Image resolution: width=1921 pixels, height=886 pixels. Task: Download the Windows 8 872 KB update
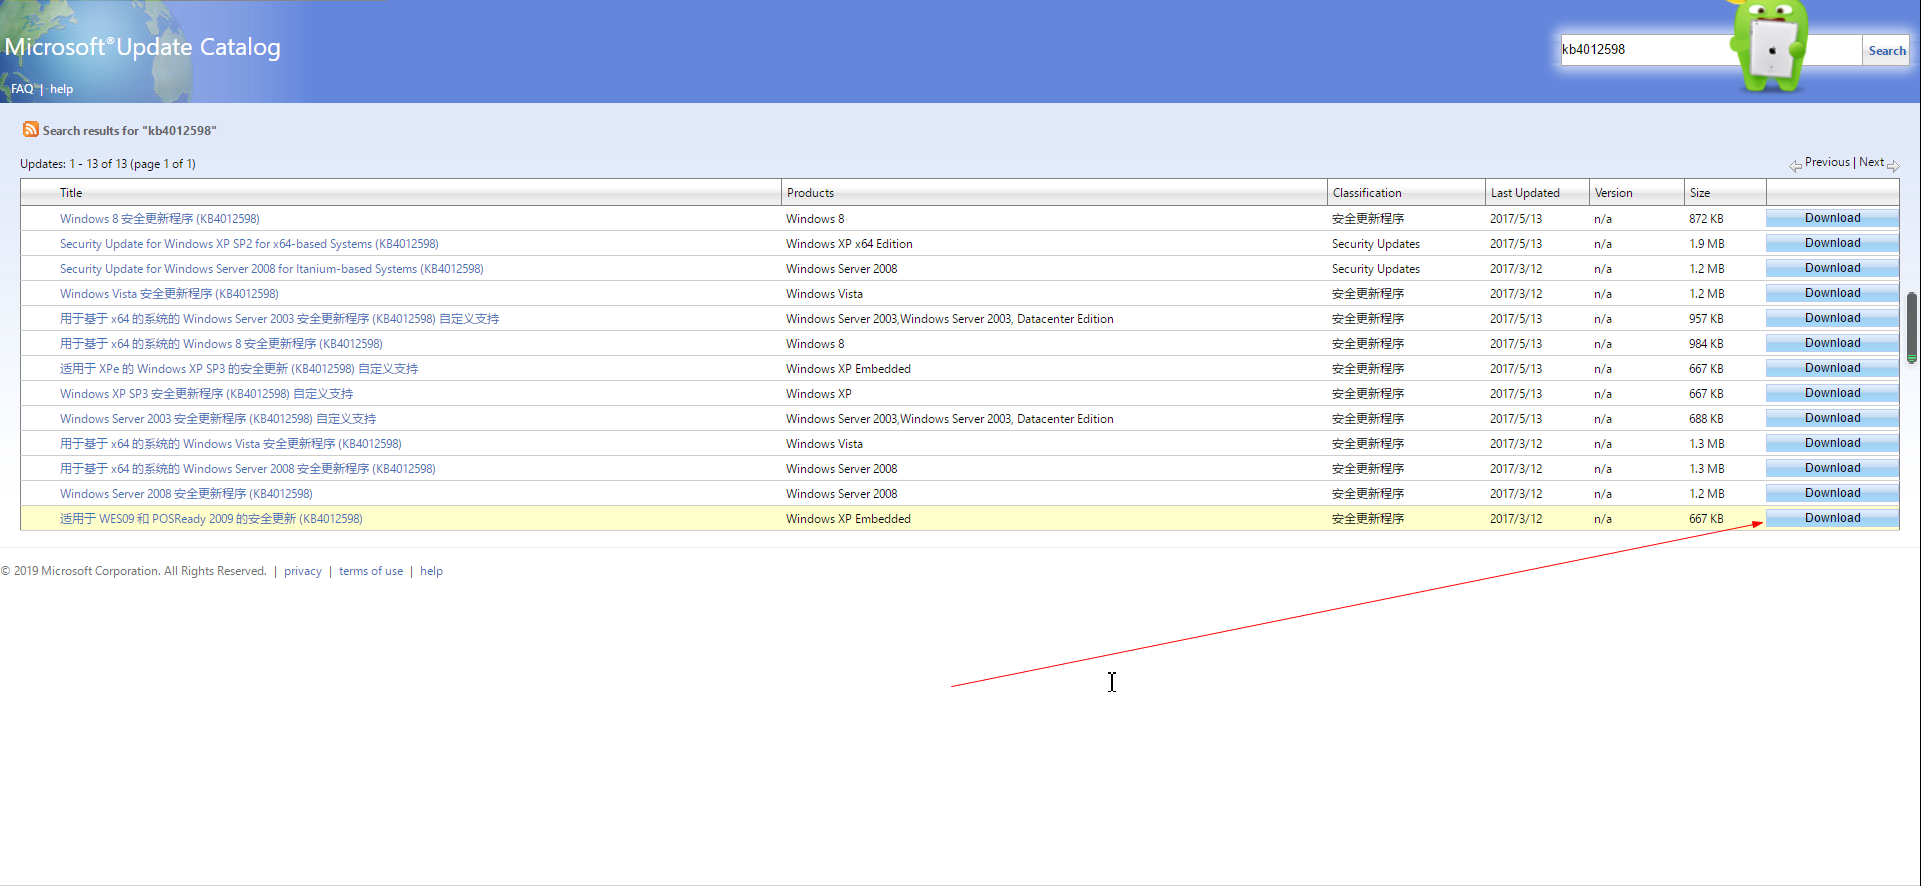pyautogui.click(x=1832, y=218)
